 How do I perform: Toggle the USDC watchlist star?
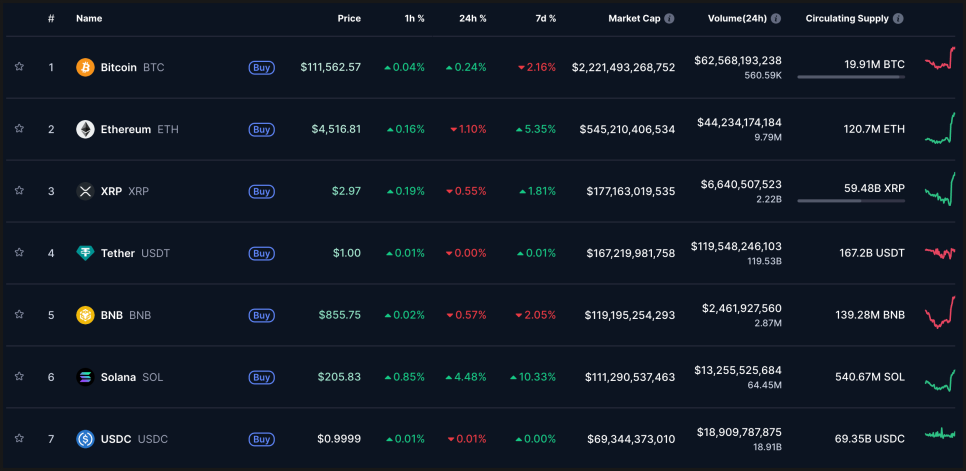19,438
